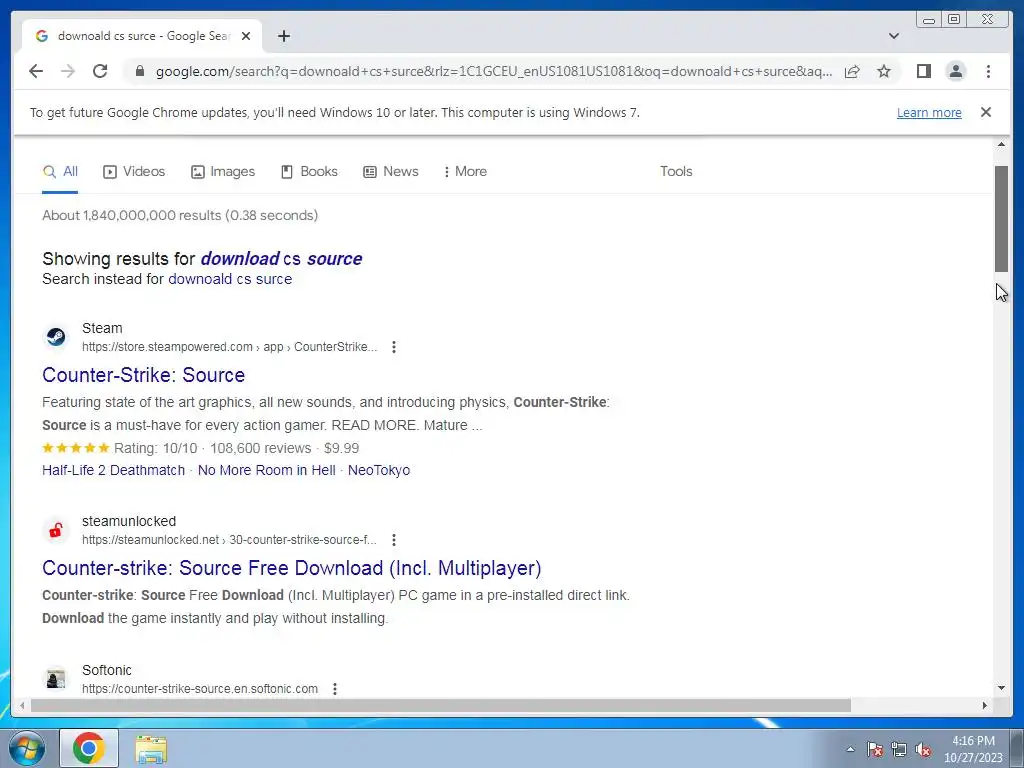
Task: Switch to Images results
Action: 223,172
